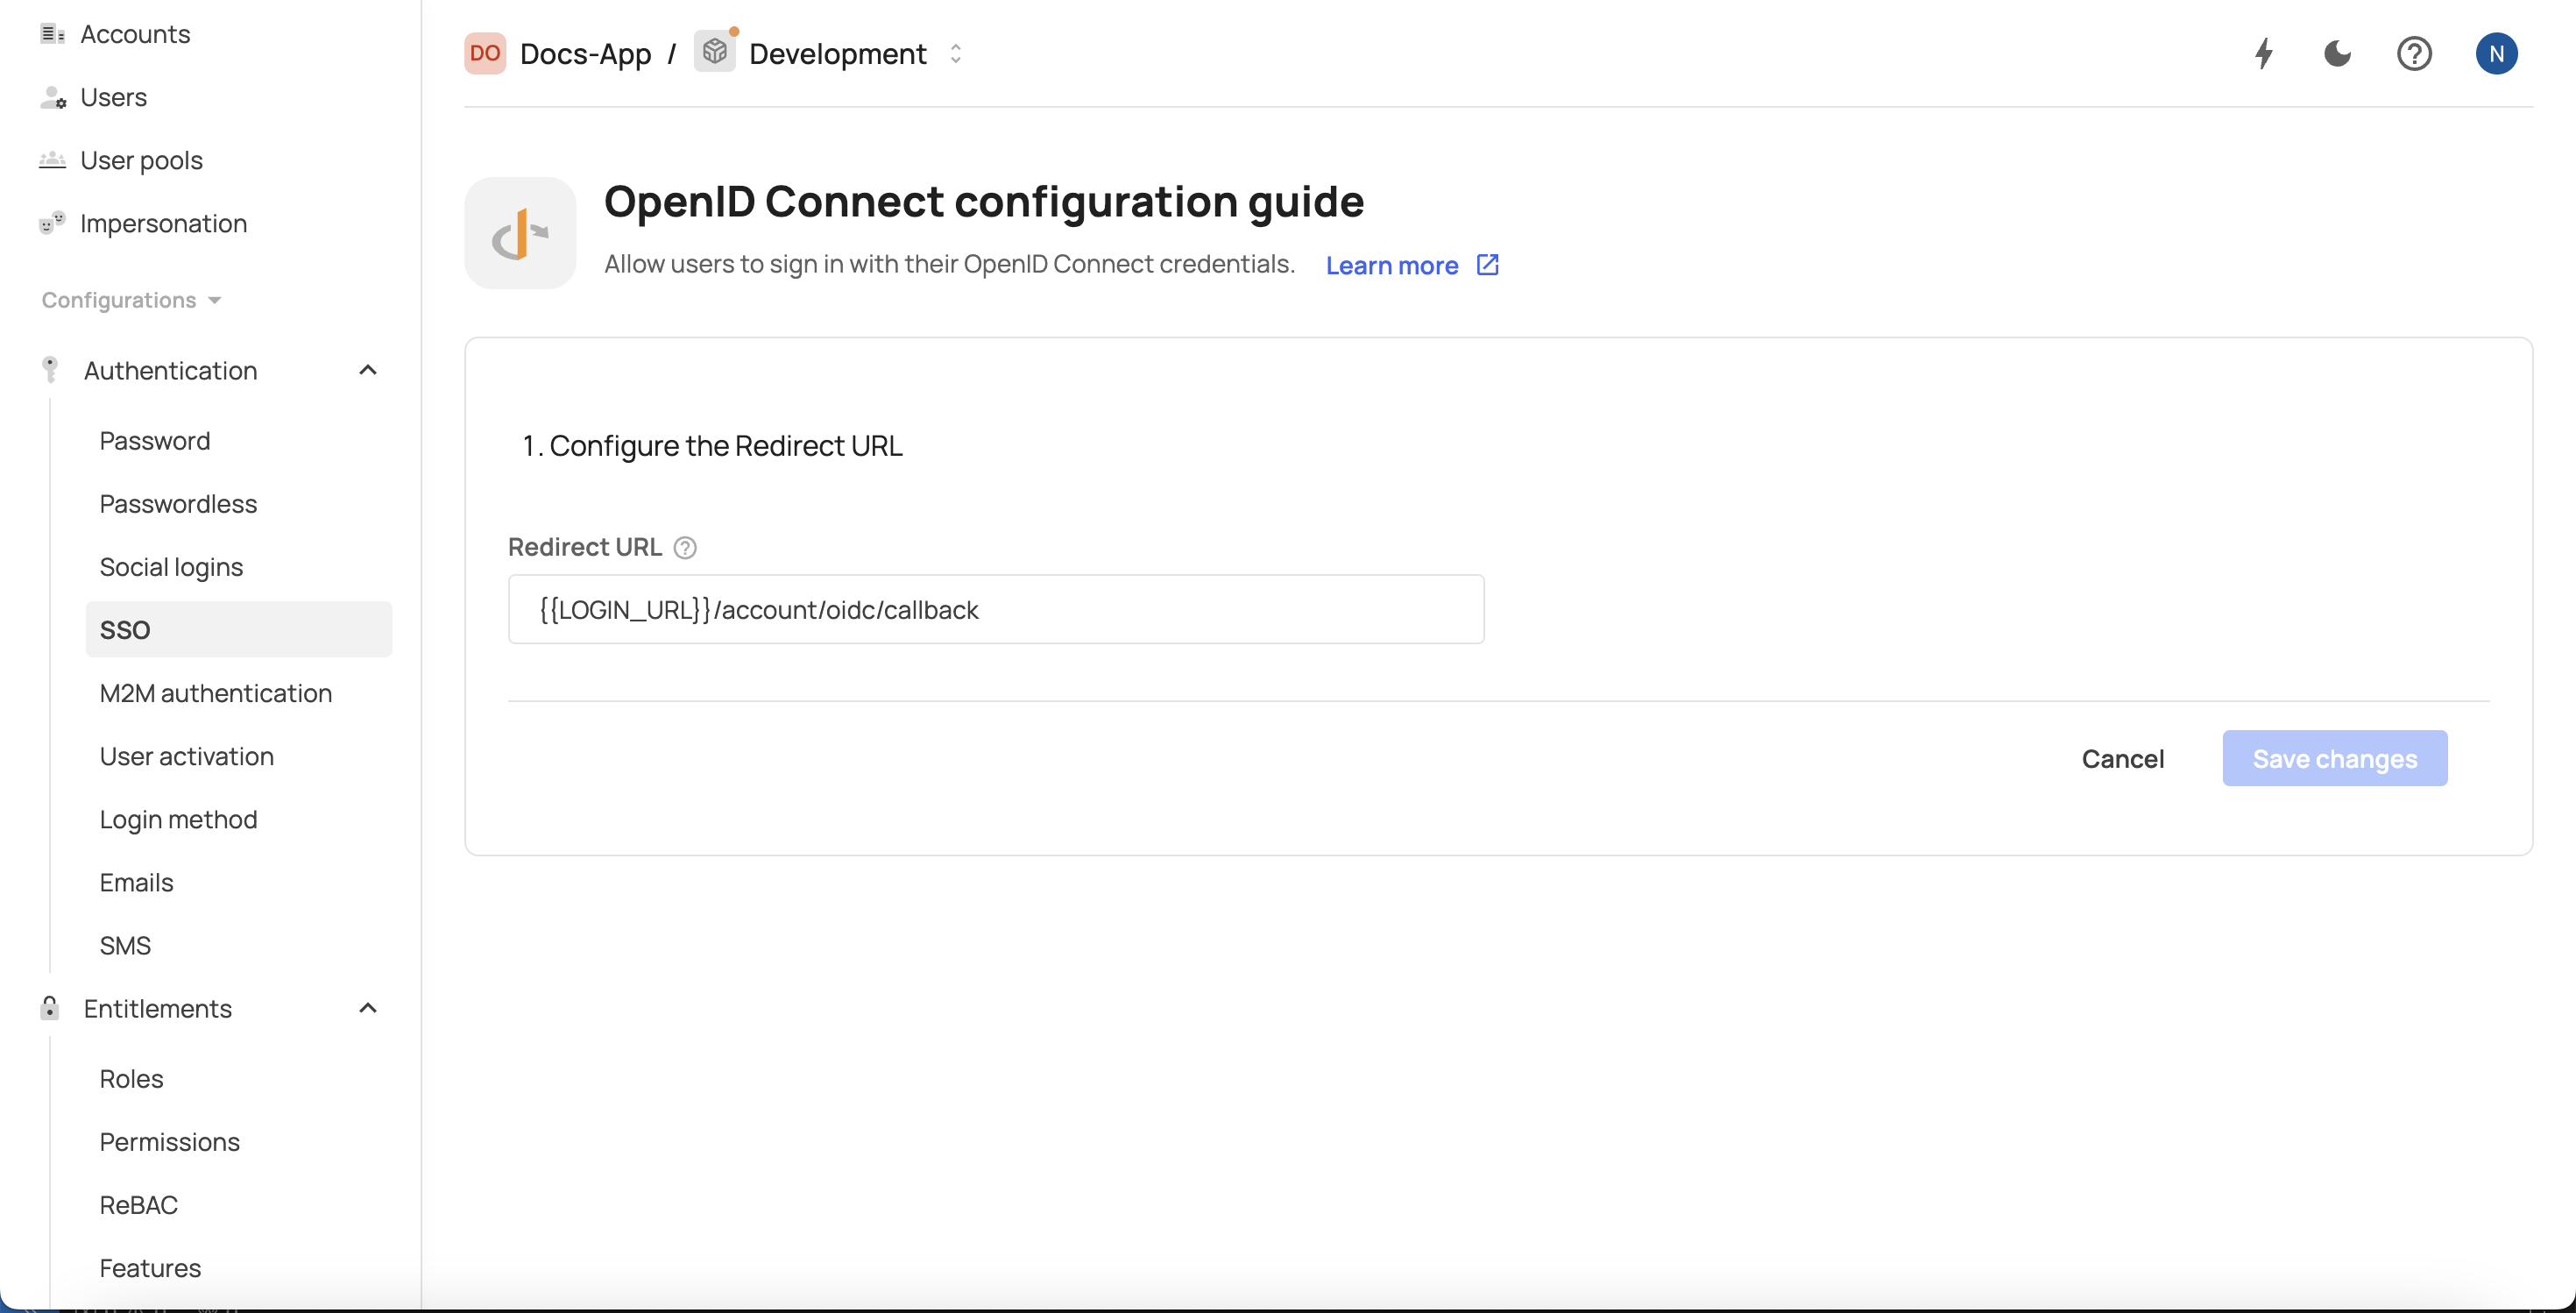Collapse the Authentication section
Image resolution: width=2576 pixels, height=1313 pixels.
(x=367, y=369)
